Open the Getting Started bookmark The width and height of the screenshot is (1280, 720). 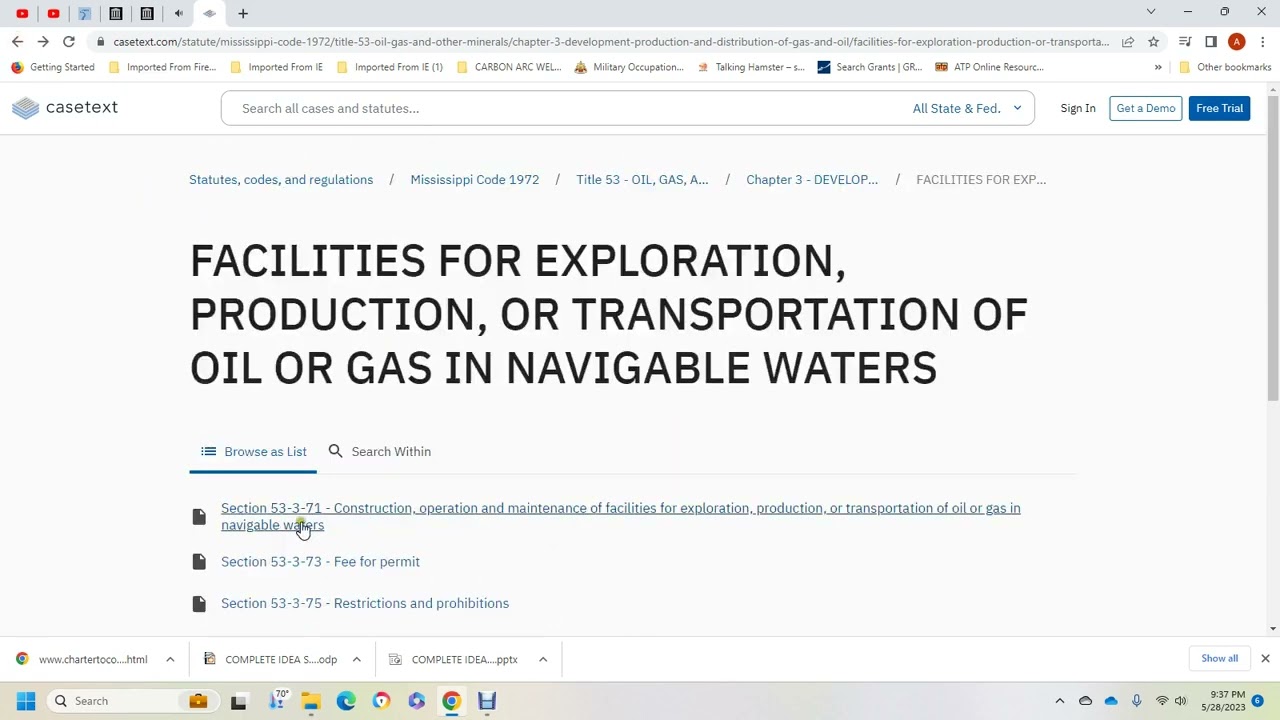(x=53, y=67)
